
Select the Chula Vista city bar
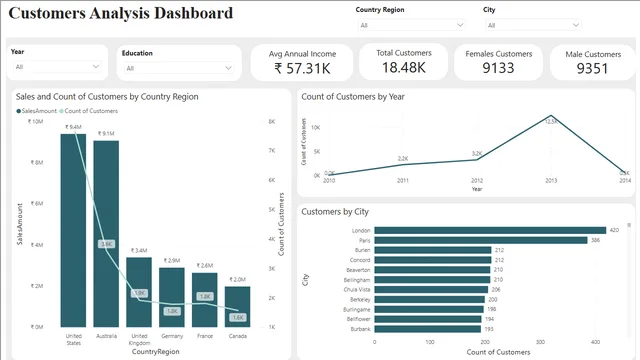(x=431, y=289)
